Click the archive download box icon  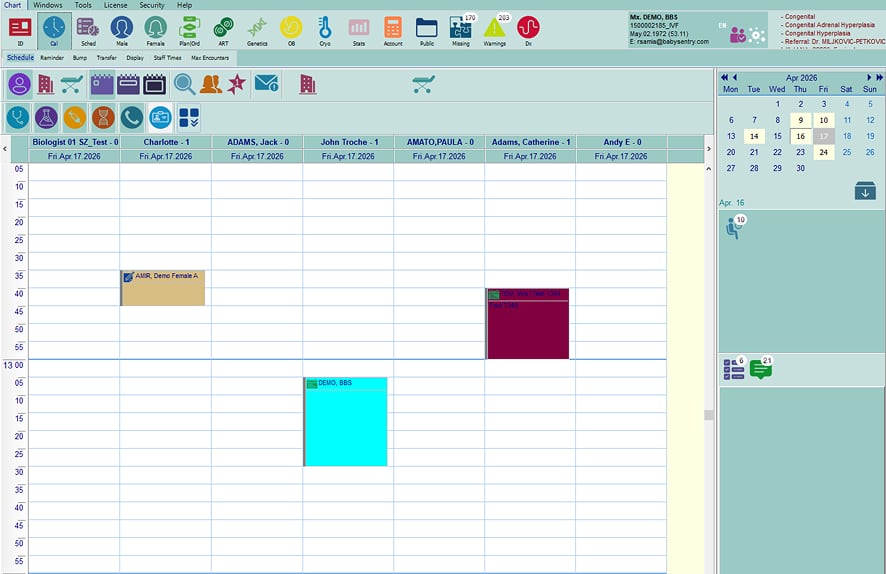tap(865, 191)
